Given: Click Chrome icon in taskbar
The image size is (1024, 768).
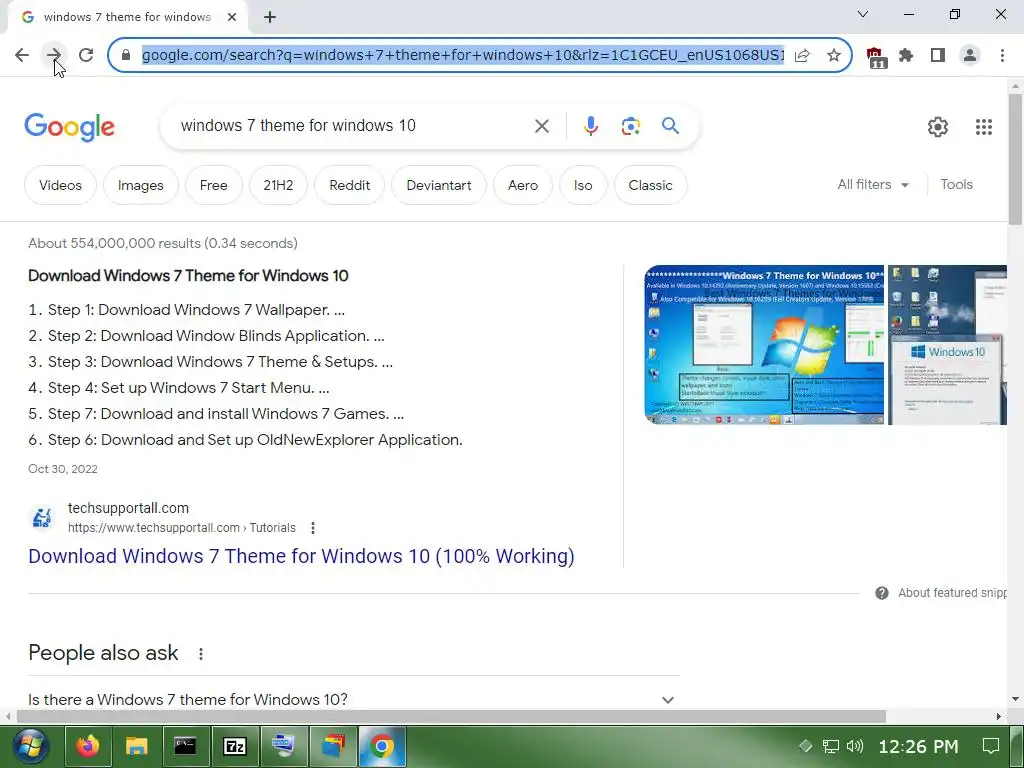Looking at the screenshot, I should coord(382,746).
